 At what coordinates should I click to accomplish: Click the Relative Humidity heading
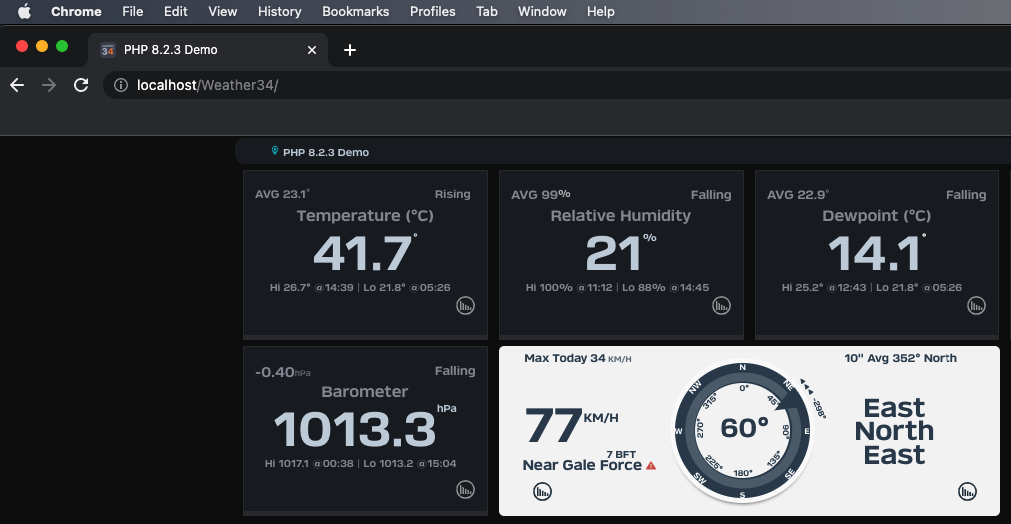pos(620,216)
